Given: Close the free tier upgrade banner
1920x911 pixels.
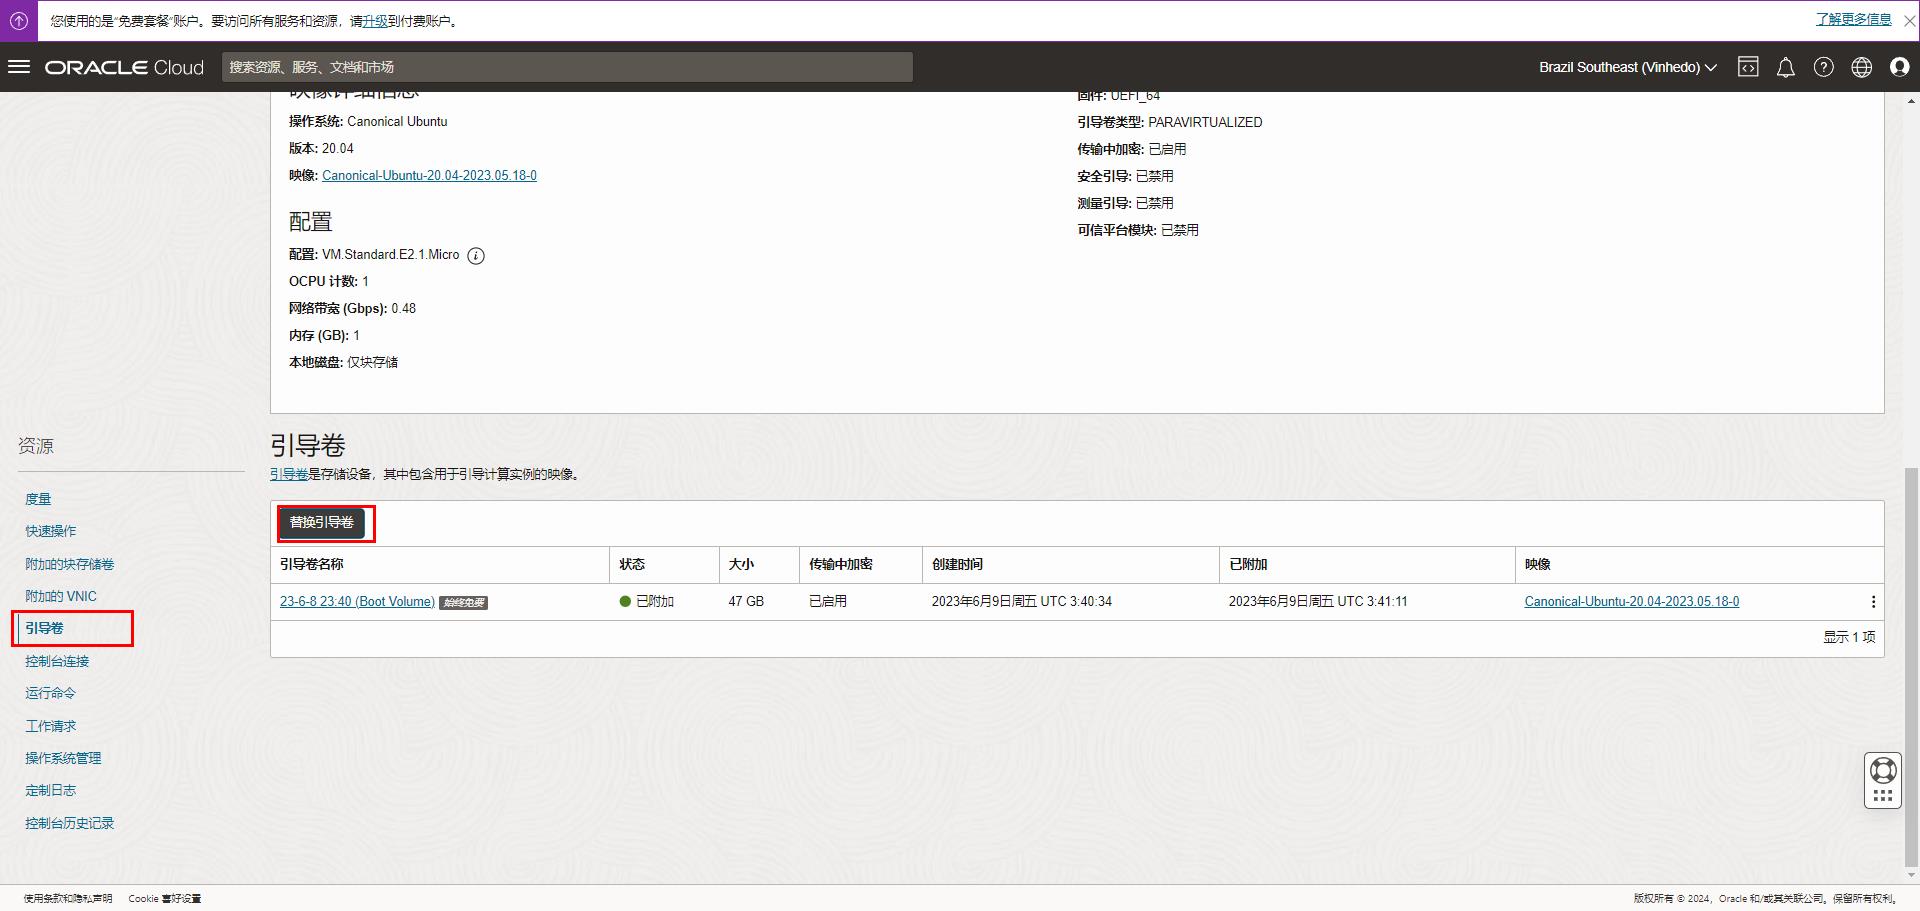Looking at the screenshot, I should pyautogui.click(x=1908, y=20).
